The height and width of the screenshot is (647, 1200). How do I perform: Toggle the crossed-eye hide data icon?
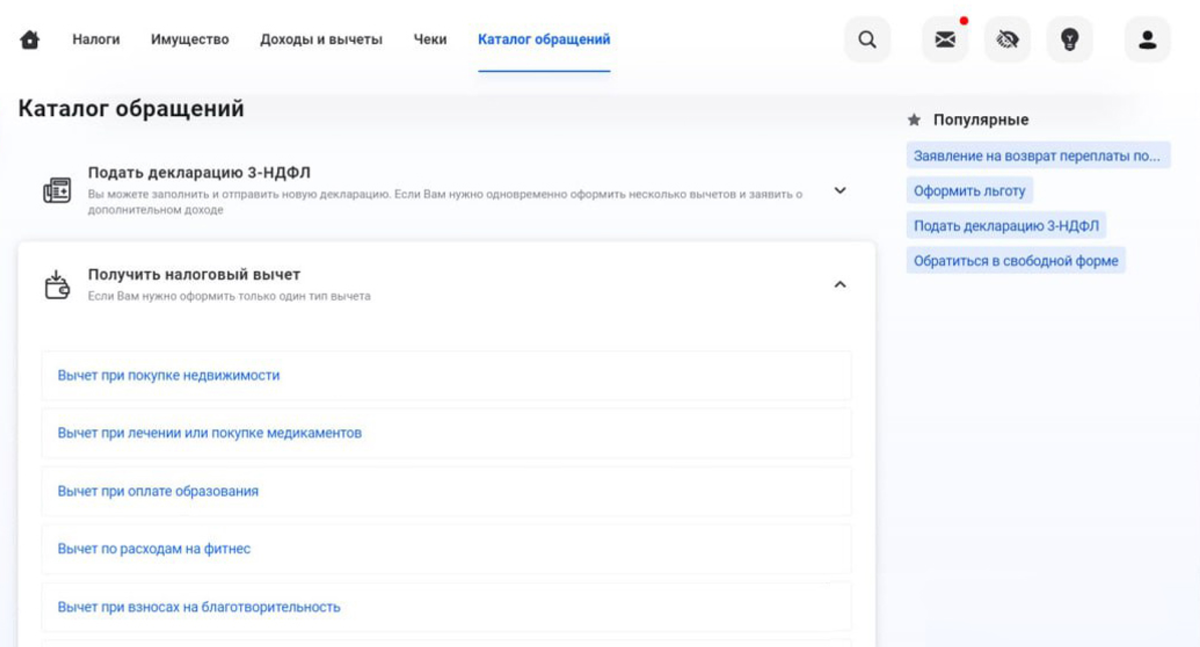[x=1007, y=40]
